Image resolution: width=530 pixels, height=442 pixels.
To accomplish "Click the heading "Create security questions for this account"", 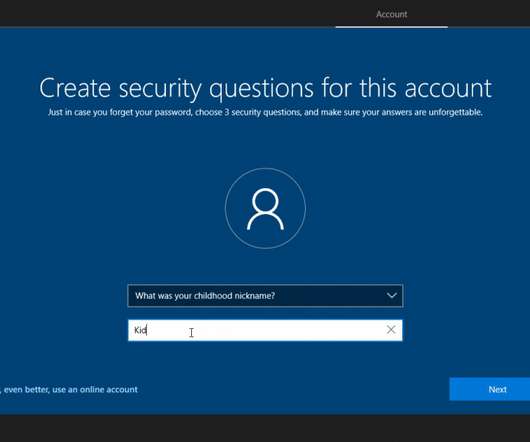I will point(265,88).
